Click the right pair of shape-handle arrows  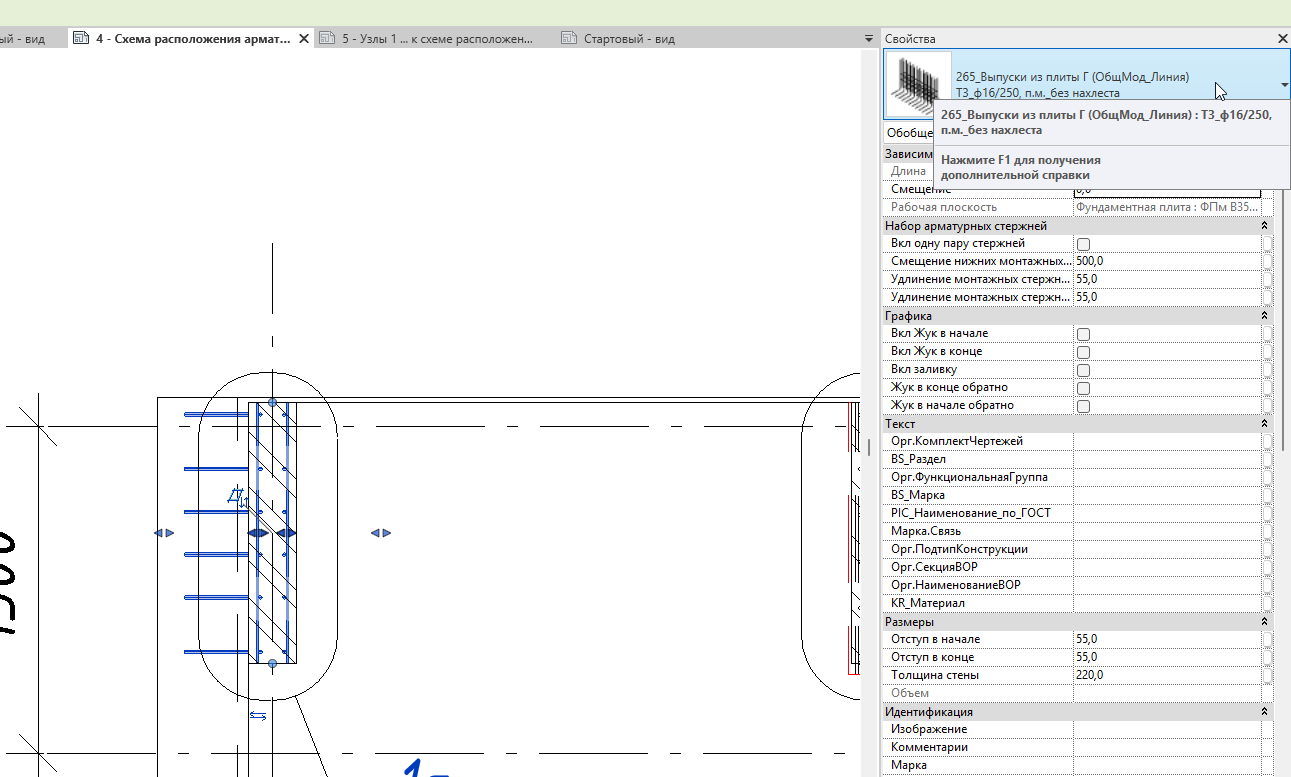point(381,533)
